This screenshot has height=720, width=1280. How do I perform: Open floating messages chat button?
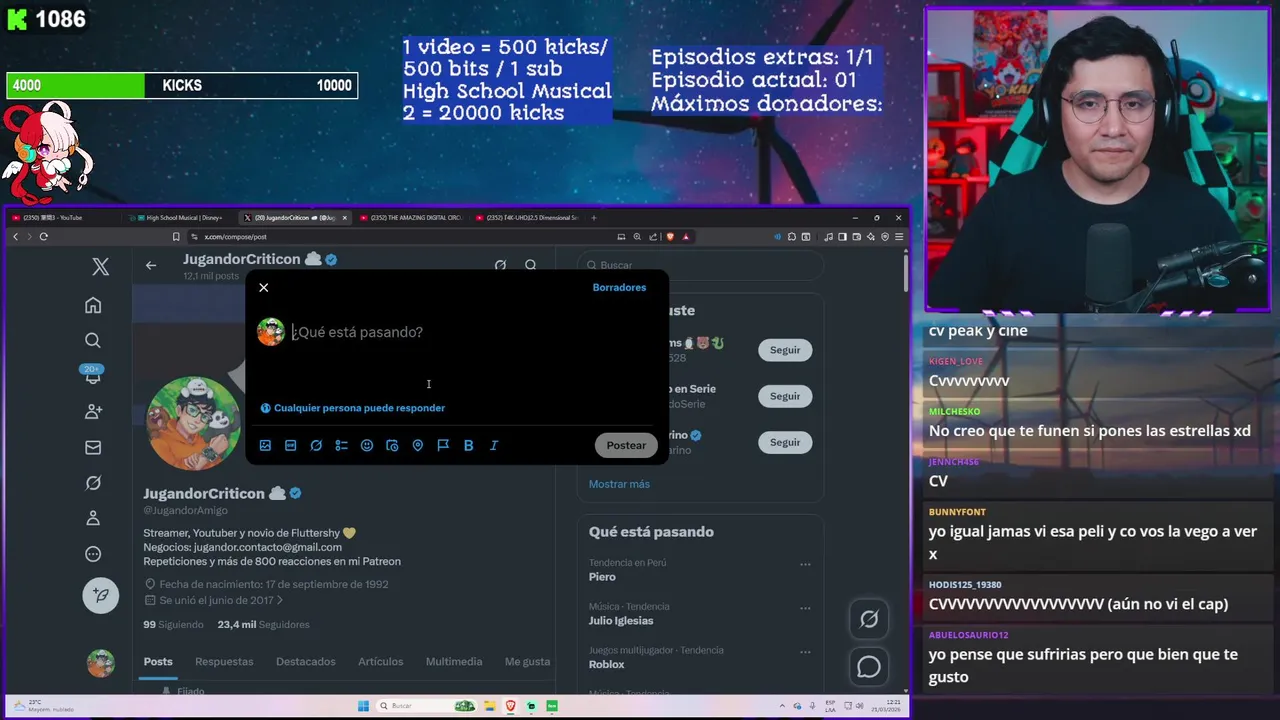(x=869, y=667)
